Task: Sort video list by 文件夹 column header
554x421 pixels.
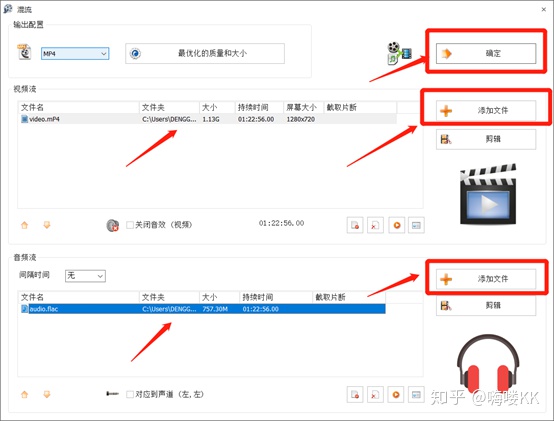Action: click(x=169, y=107)
